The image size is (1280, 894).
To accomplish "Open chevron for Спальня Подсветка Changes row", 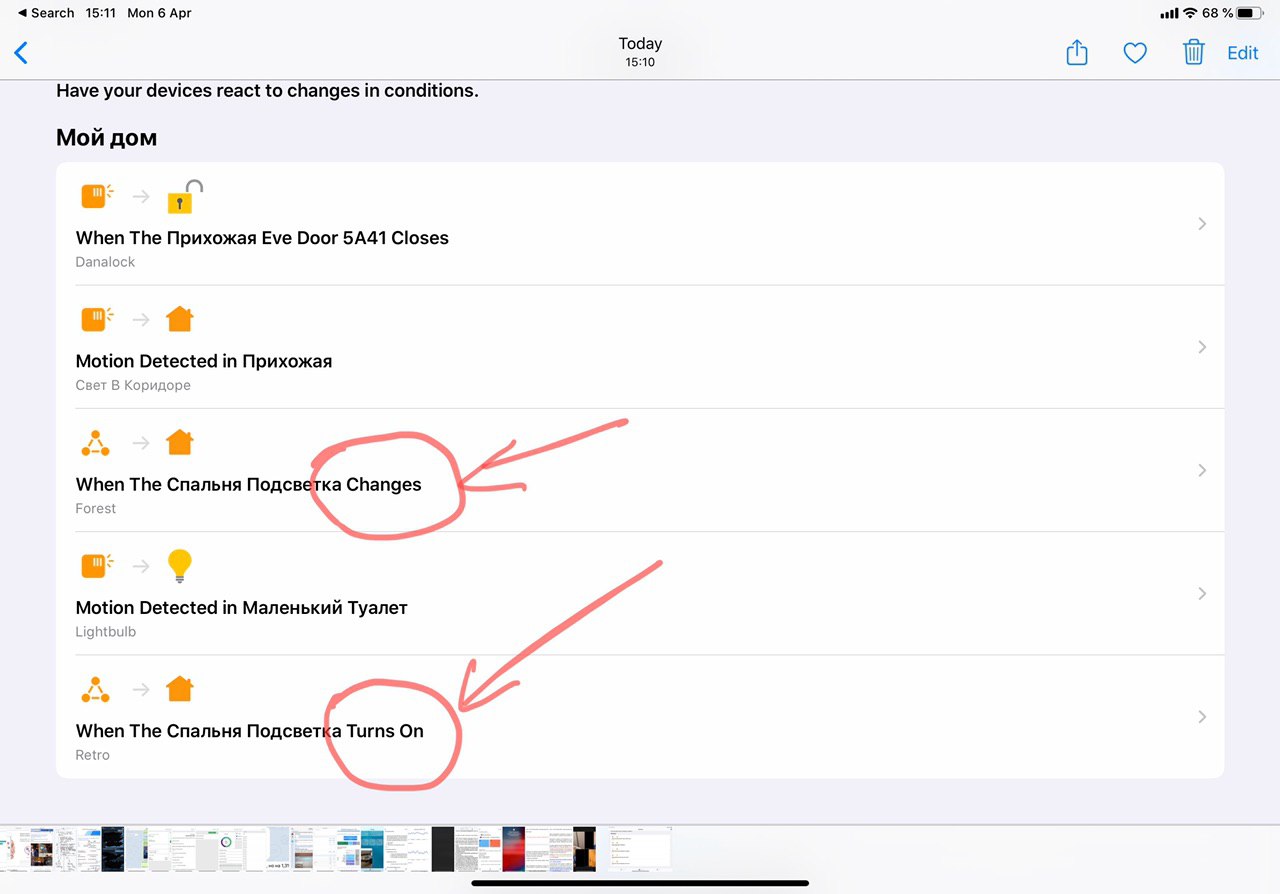I will pos(1202,470).
